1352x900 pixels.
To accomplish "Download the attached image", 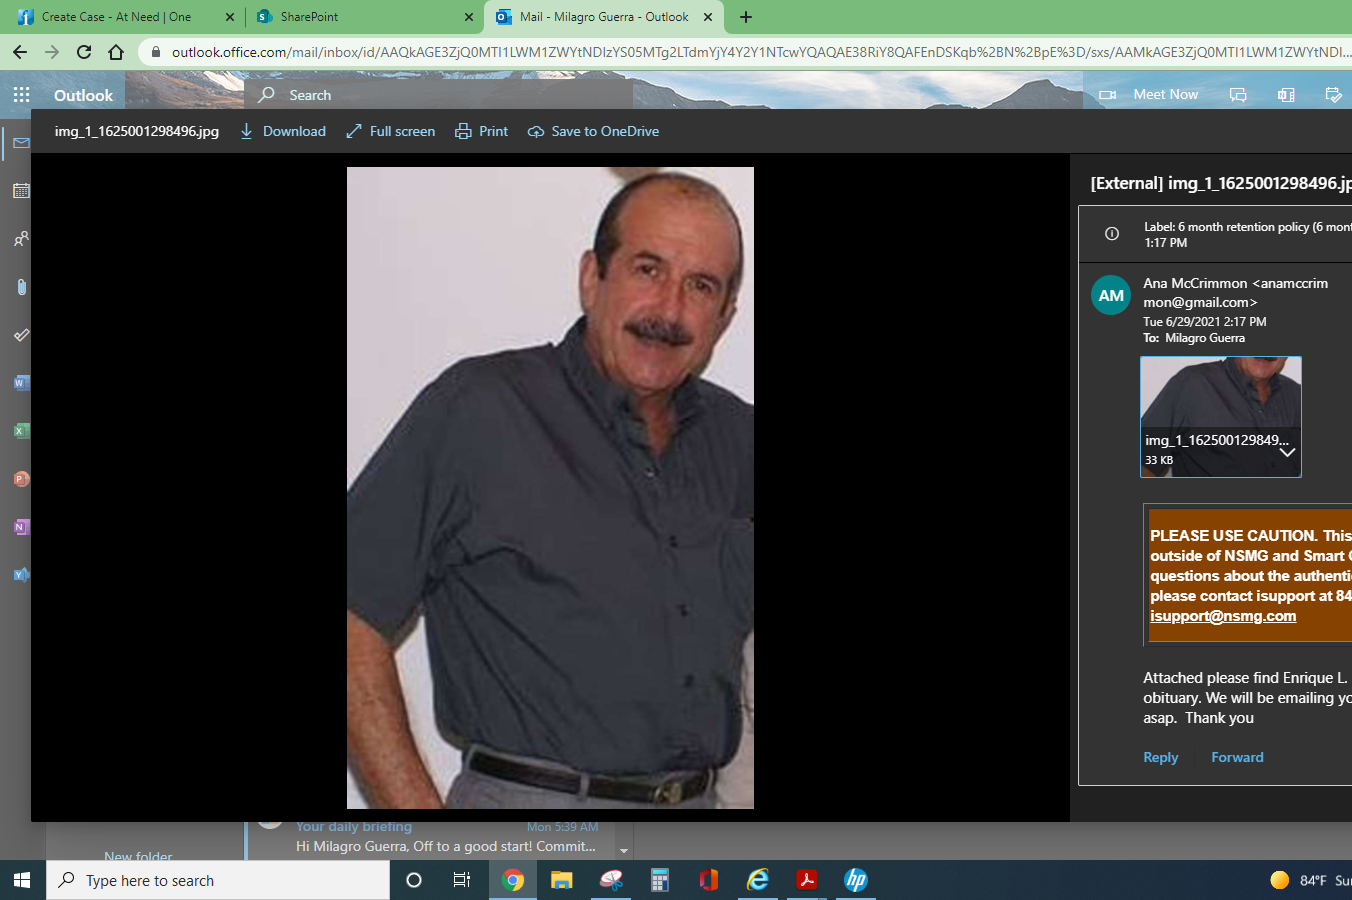I will tap(283, 131).
